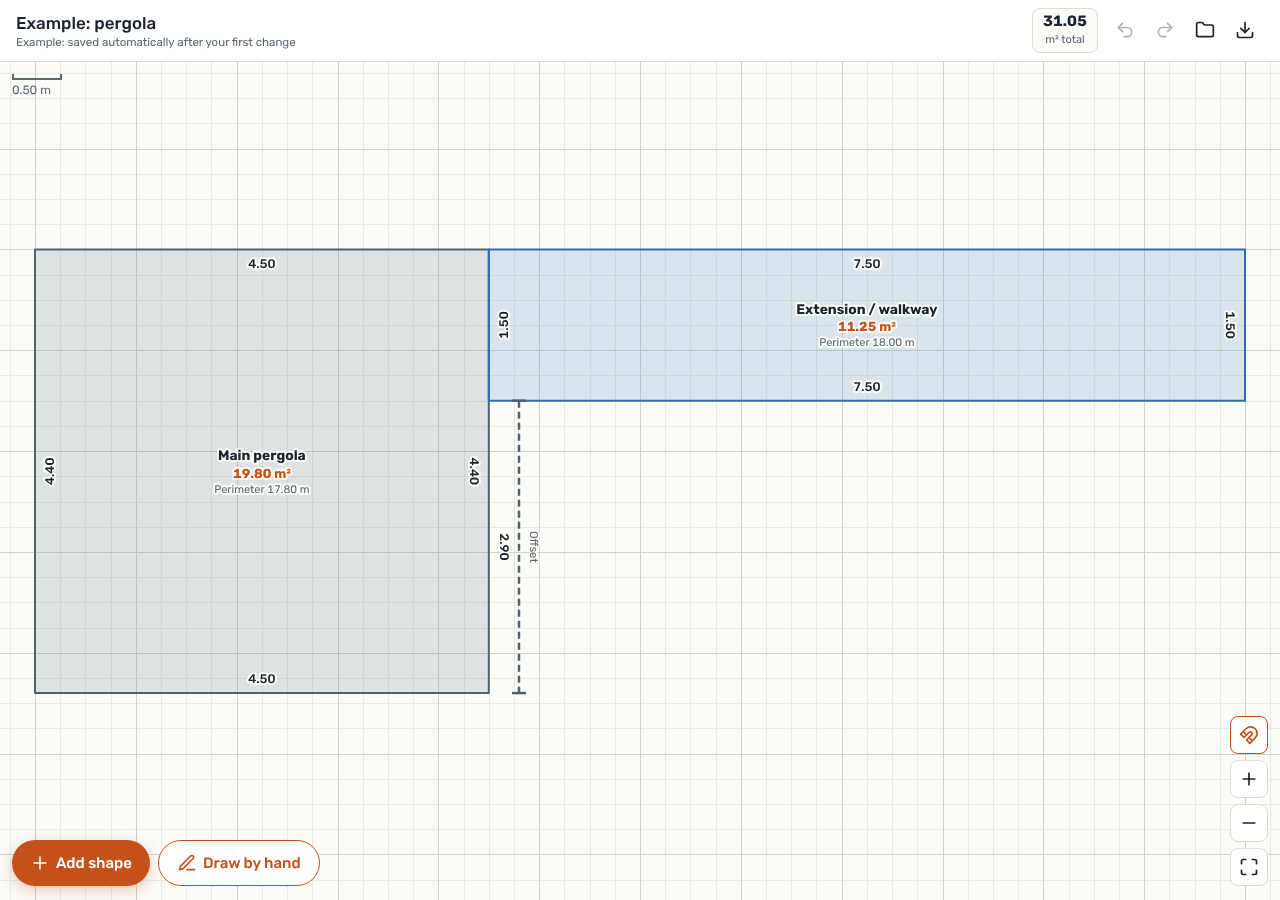Click the bottom 7.50 dimension of the walkway
Viewport: 1280px width, 900px height.
tap(867, 387)
